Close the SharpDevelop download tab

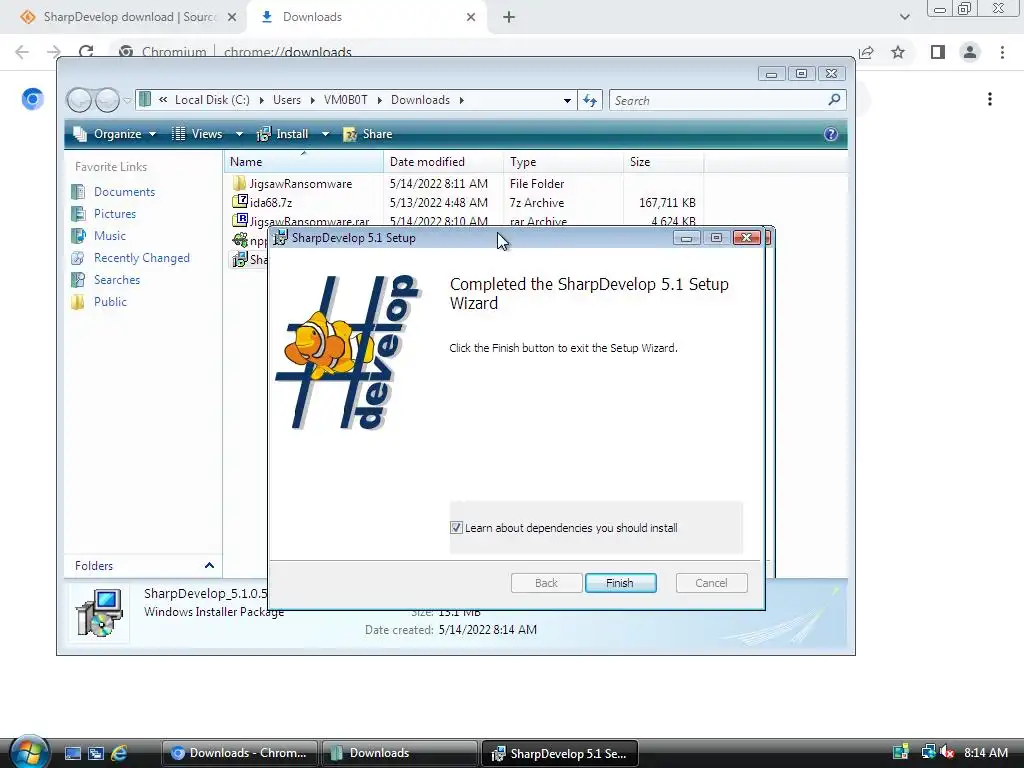coord(232,17)
